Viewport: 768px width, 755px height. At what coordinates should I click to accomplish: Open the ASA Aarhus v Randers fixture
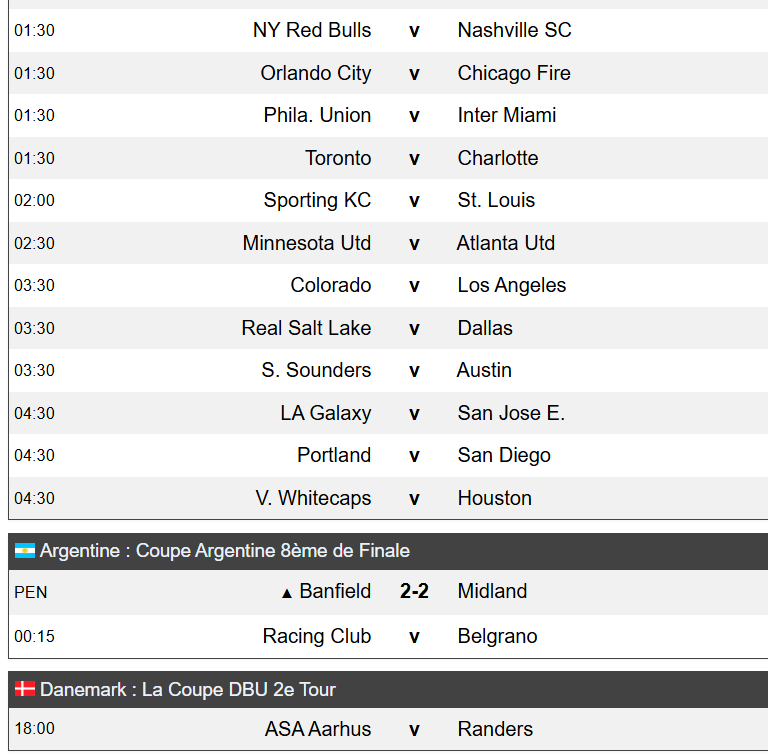tap(388, 729)
